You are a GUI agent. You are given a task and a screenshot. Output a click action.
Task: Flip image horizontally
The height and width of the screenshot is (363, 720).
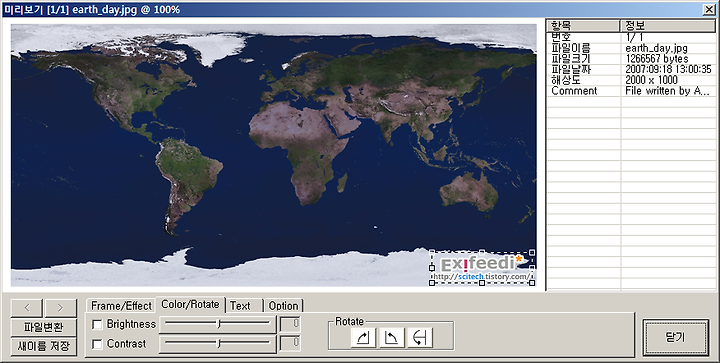[420, 338]
